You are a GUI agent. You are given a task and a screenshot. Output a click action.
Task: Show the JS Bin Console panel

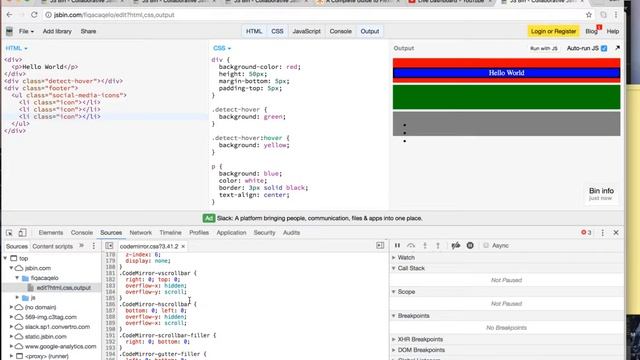(x=340, y=31)
